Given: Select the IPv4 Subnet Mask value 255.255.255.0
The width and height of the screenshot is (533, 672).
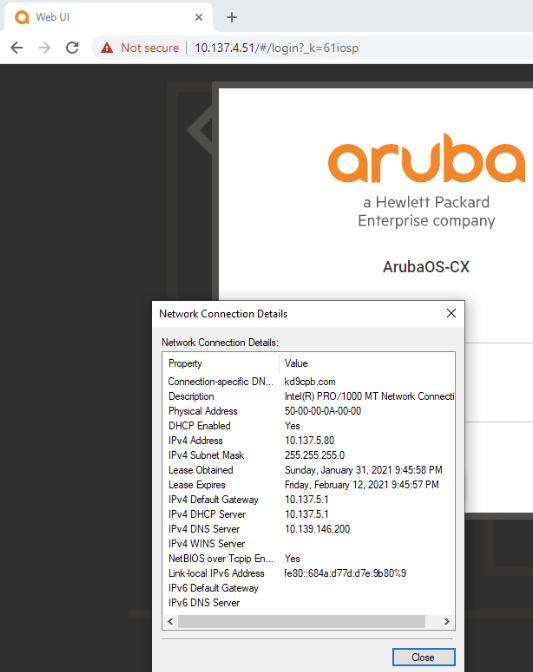Looking at the screenshot, I should pos(314,455).
